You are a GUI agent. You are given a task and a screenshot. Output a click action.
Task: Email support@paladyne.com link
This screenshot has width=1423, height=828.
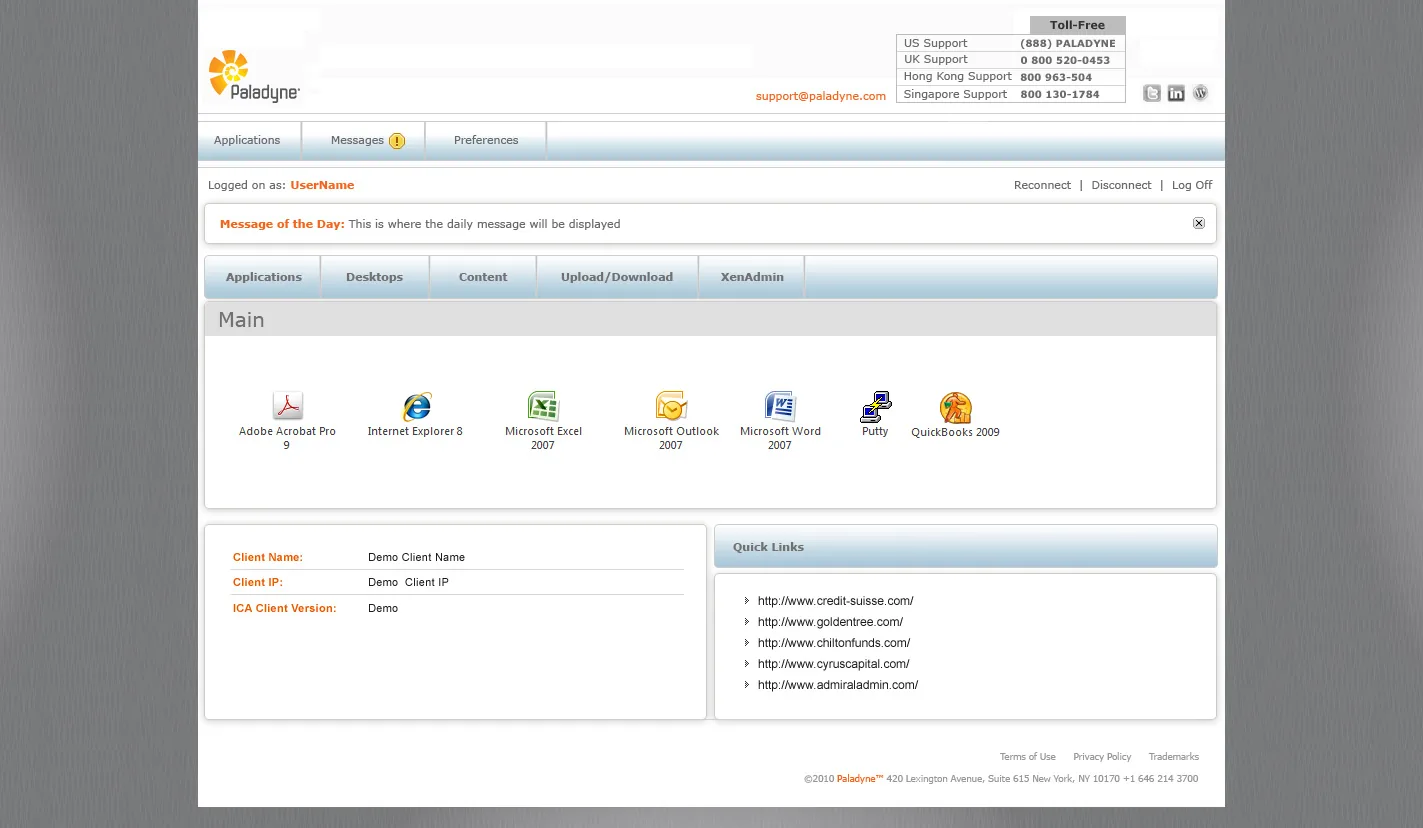[821, 96]
